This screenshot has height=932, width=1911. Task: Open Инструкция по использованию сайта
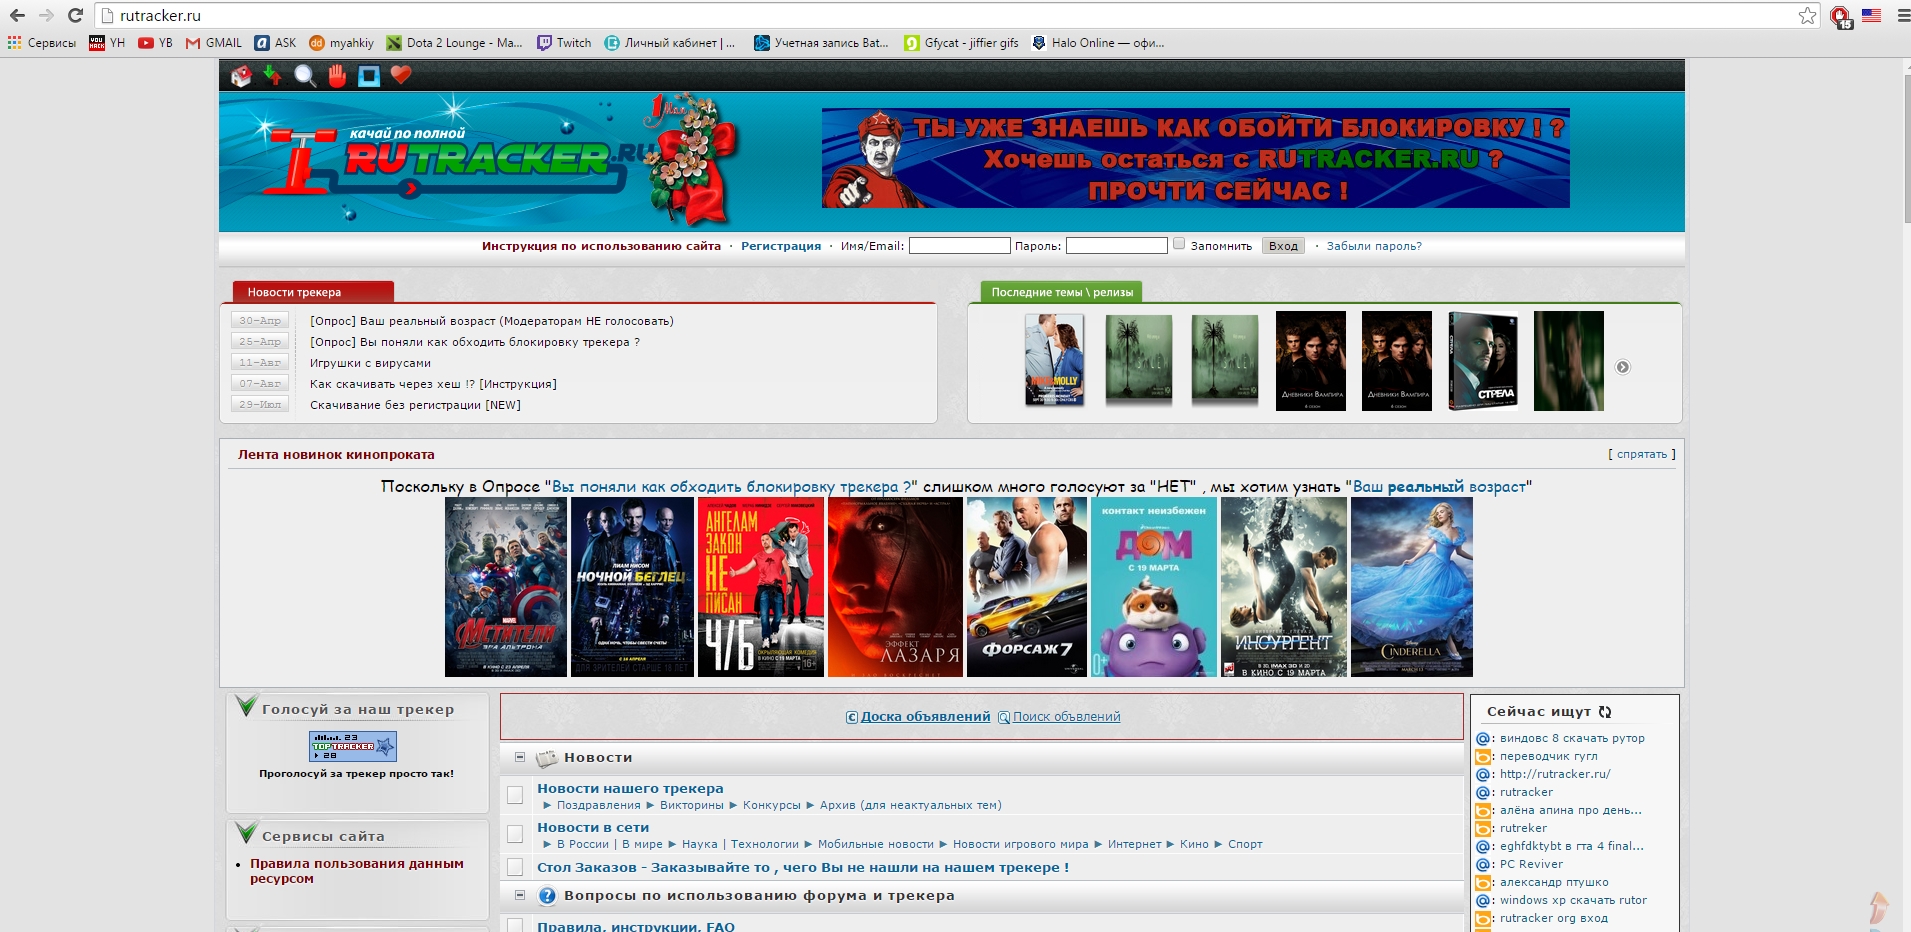pos(601,246)
